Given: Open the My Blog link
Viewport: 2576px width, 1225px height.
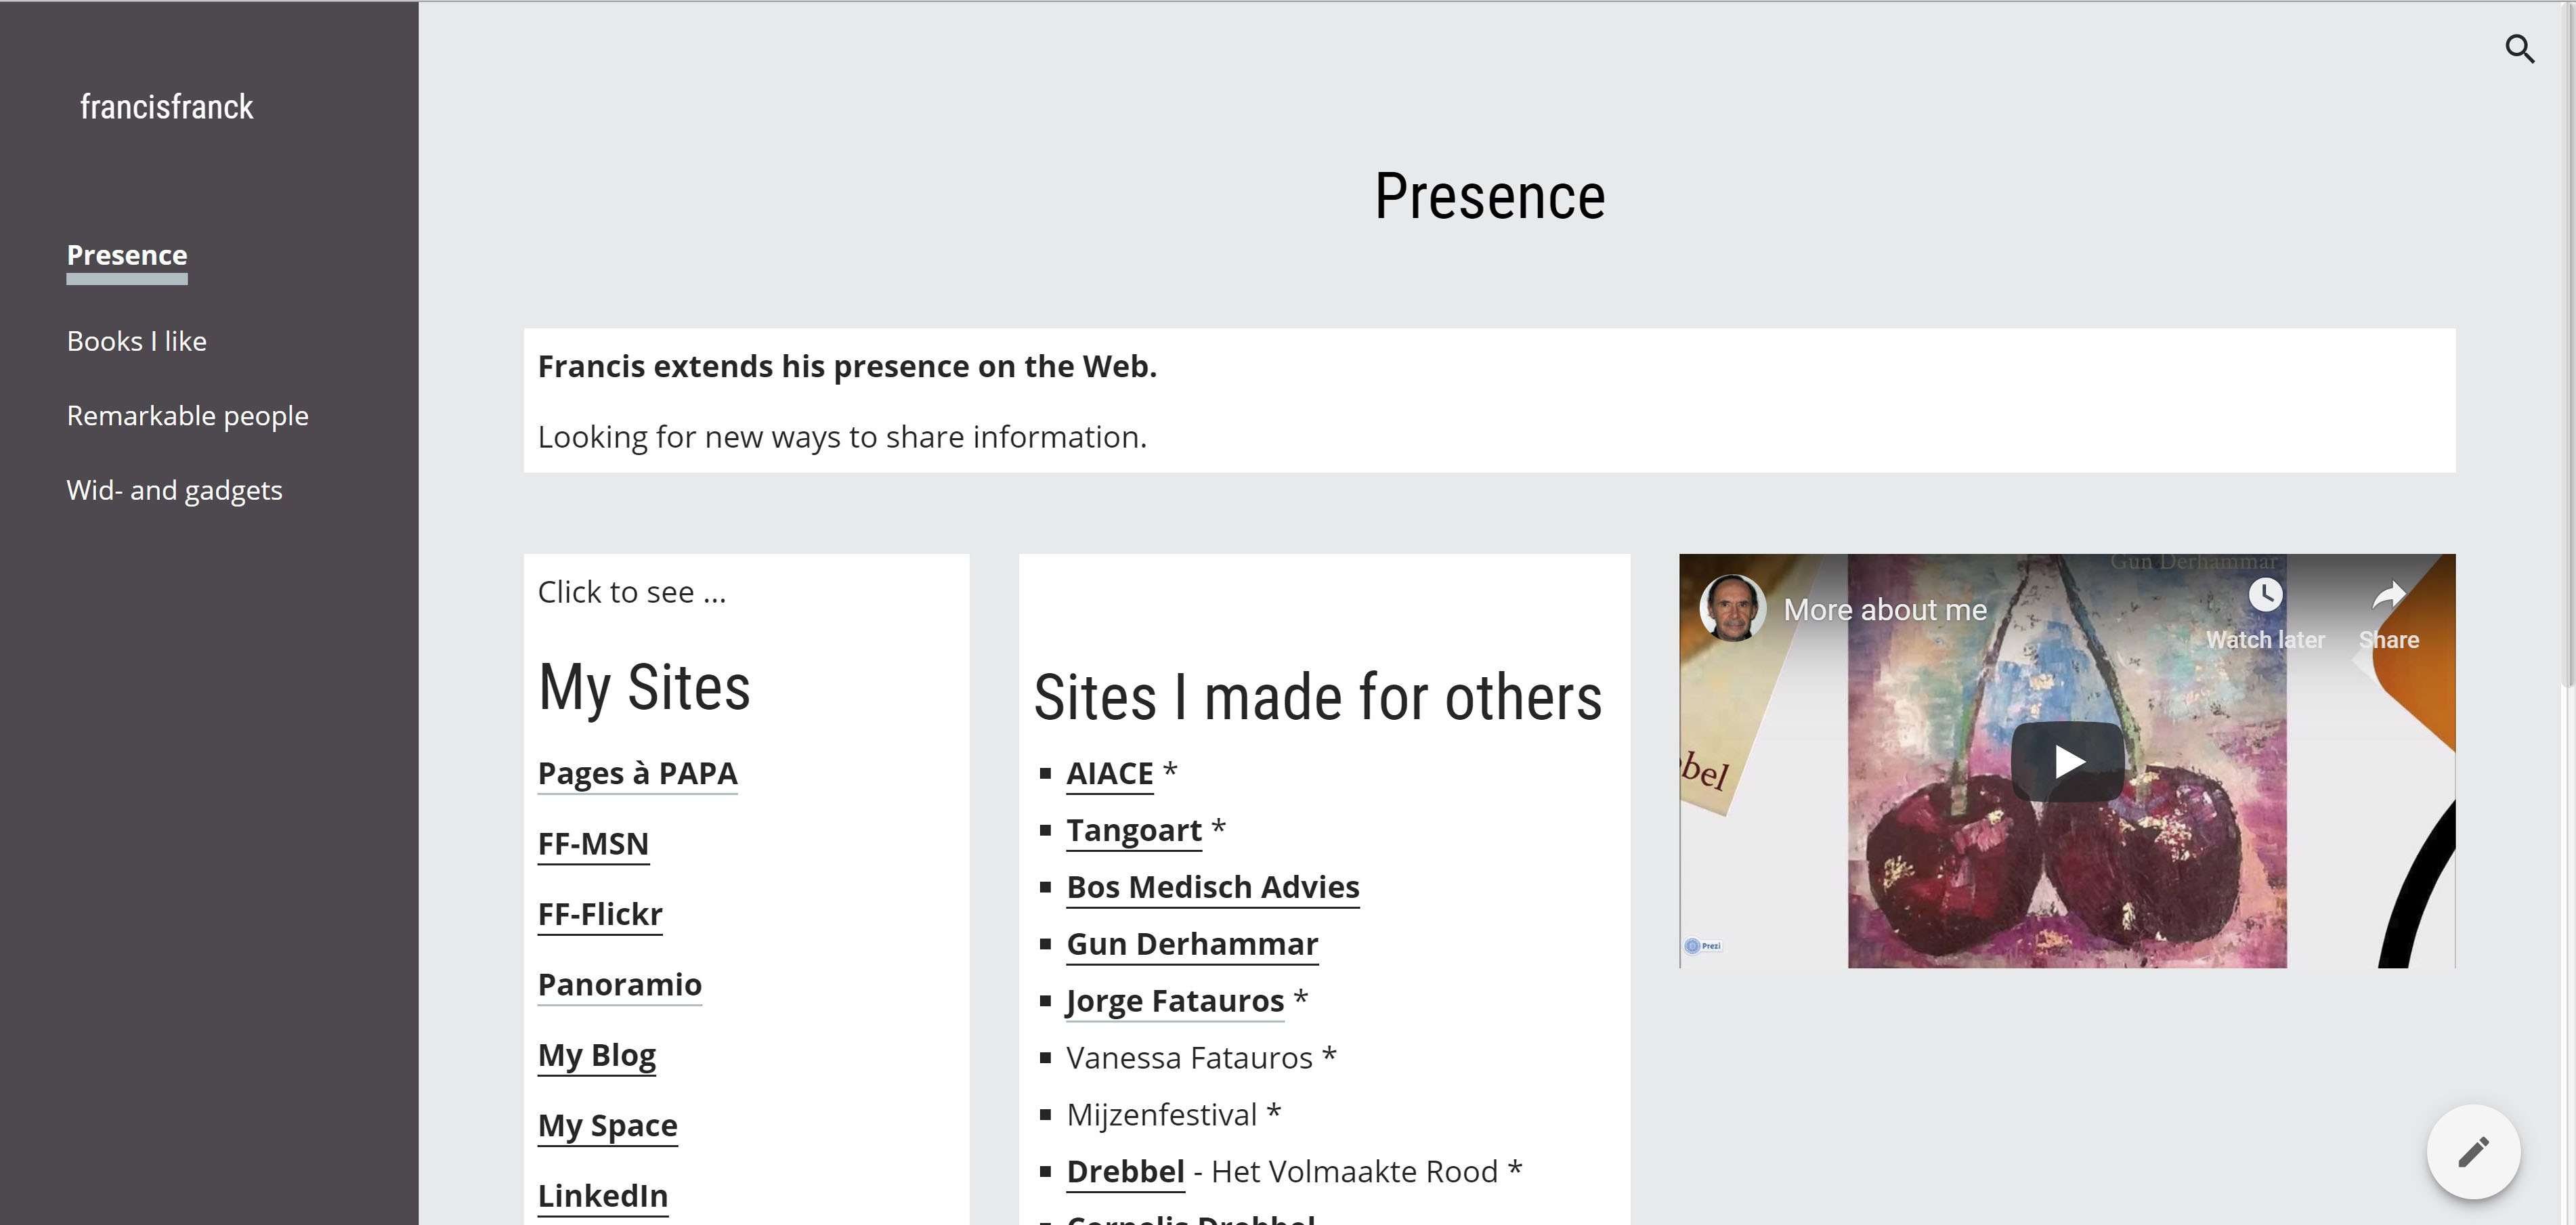Looking at the screenshot, I should coord(597,1055).
